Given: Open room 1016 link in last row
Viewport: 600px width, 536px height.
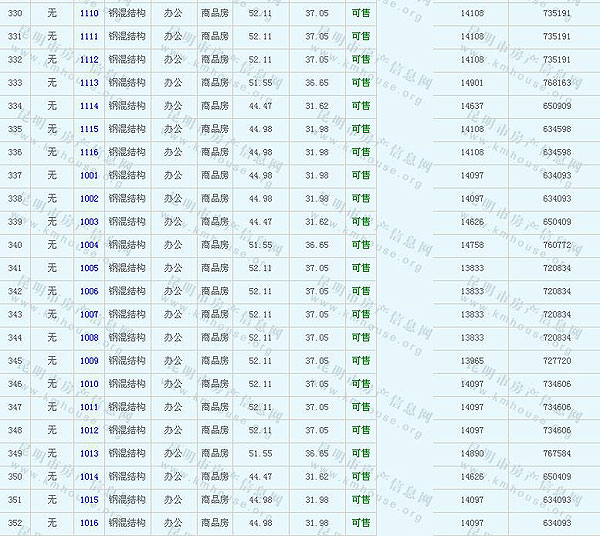Looking at the screenshot, I should pyautogui.click(x=89, y=523).
